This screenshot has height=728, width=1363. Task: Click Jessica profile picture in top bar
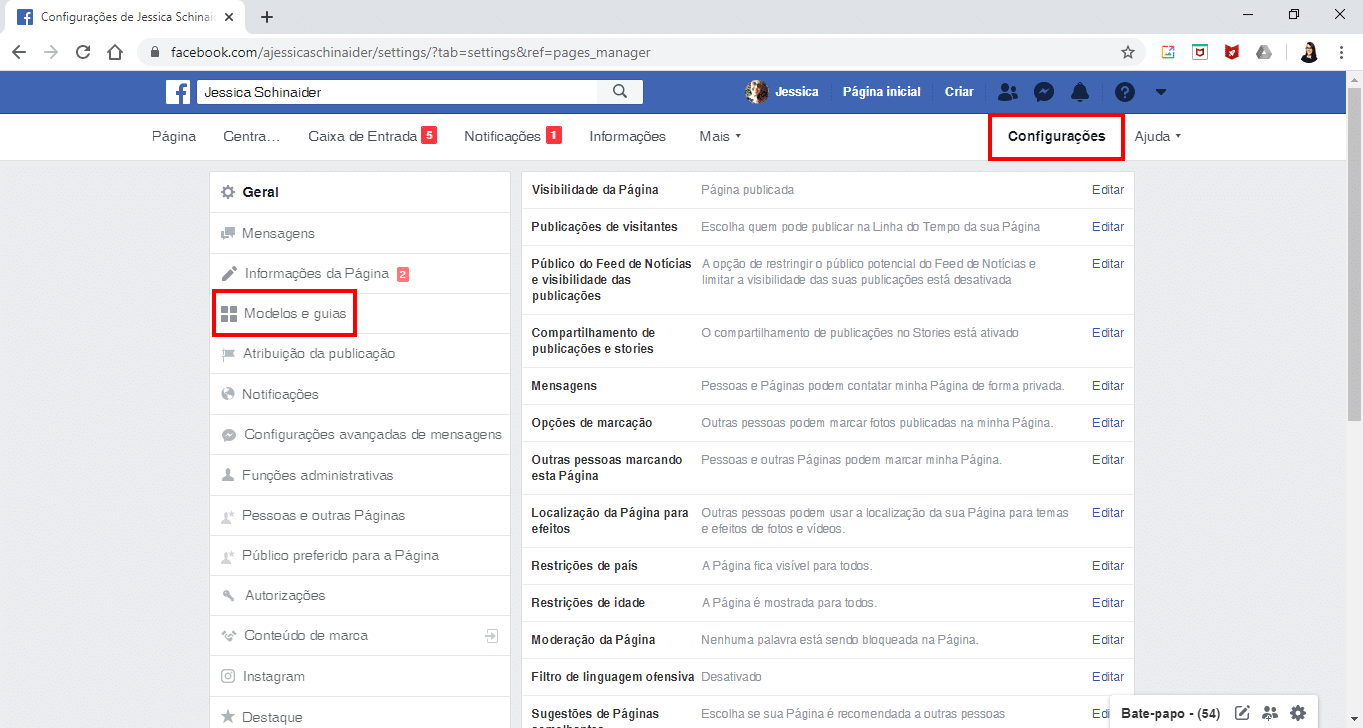757,92
